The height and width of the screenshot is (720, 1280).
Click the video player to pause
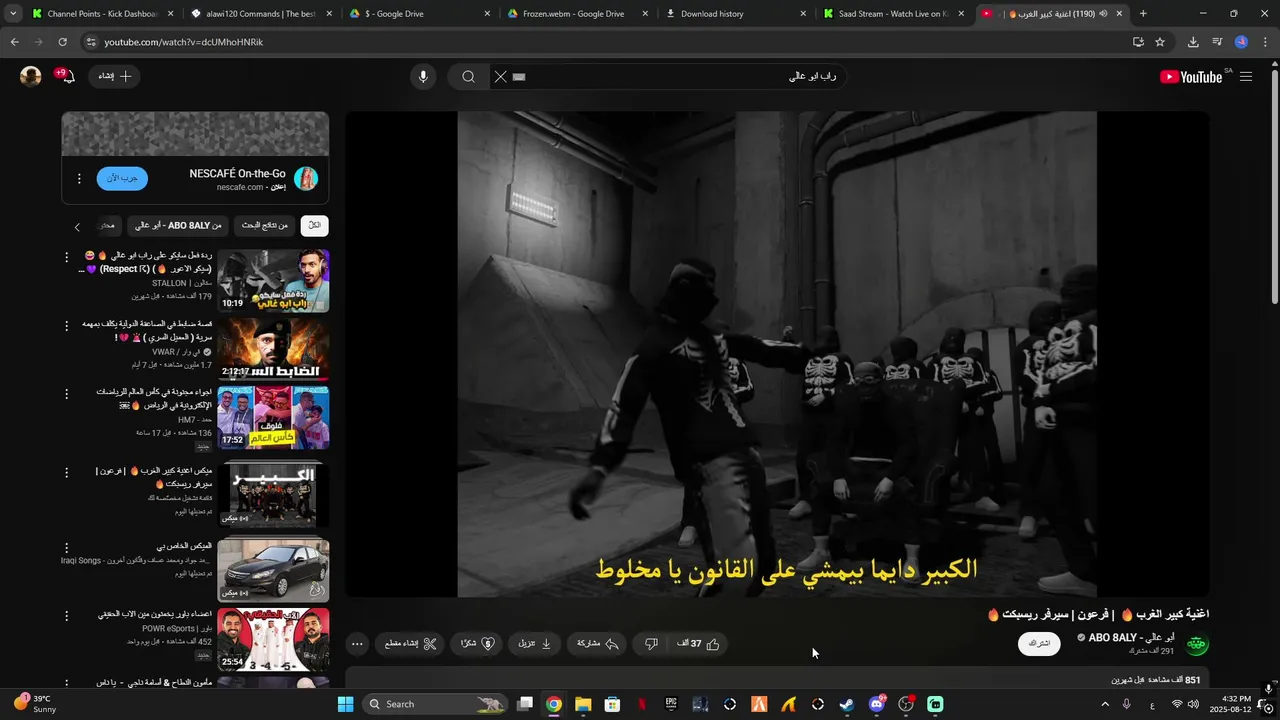[x=777, y=354]
